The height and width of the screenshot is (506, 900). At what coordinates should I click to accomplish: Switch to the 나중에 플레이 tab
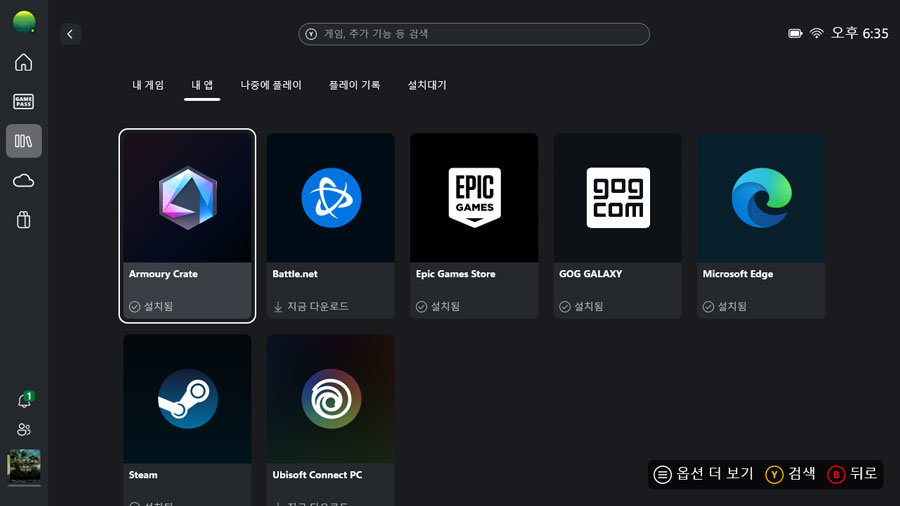270,86
